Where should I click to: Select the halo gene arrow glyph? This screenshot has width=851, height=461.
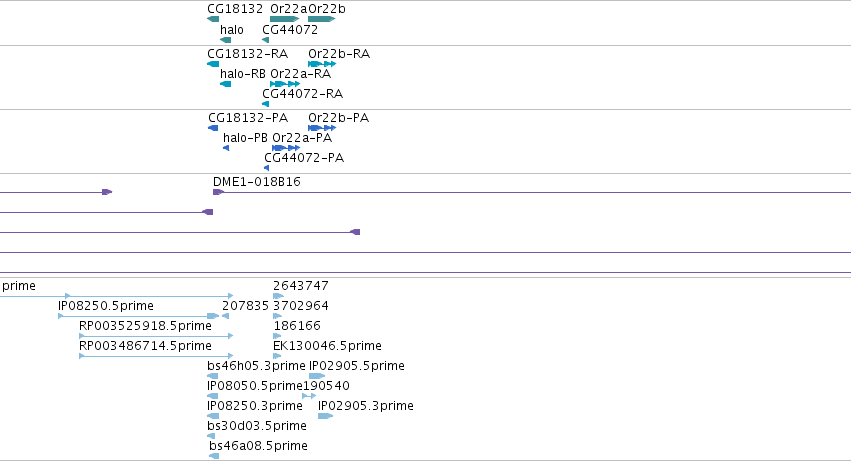(x=225, y=40)
